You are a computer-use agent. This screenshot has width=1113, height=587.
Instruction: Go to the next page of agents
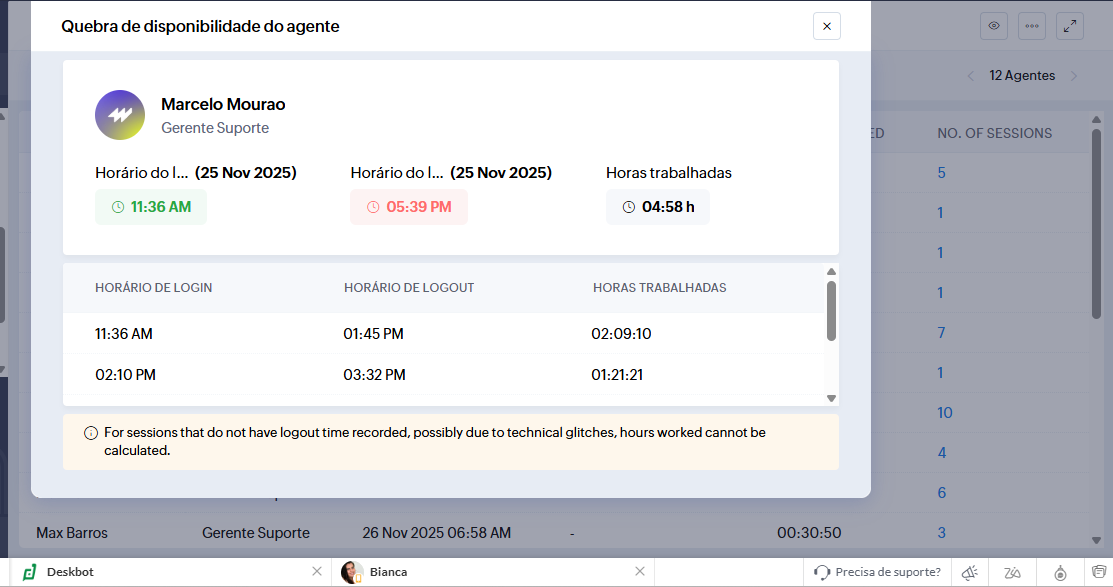pyautogui.click(x=1074, y=76)
